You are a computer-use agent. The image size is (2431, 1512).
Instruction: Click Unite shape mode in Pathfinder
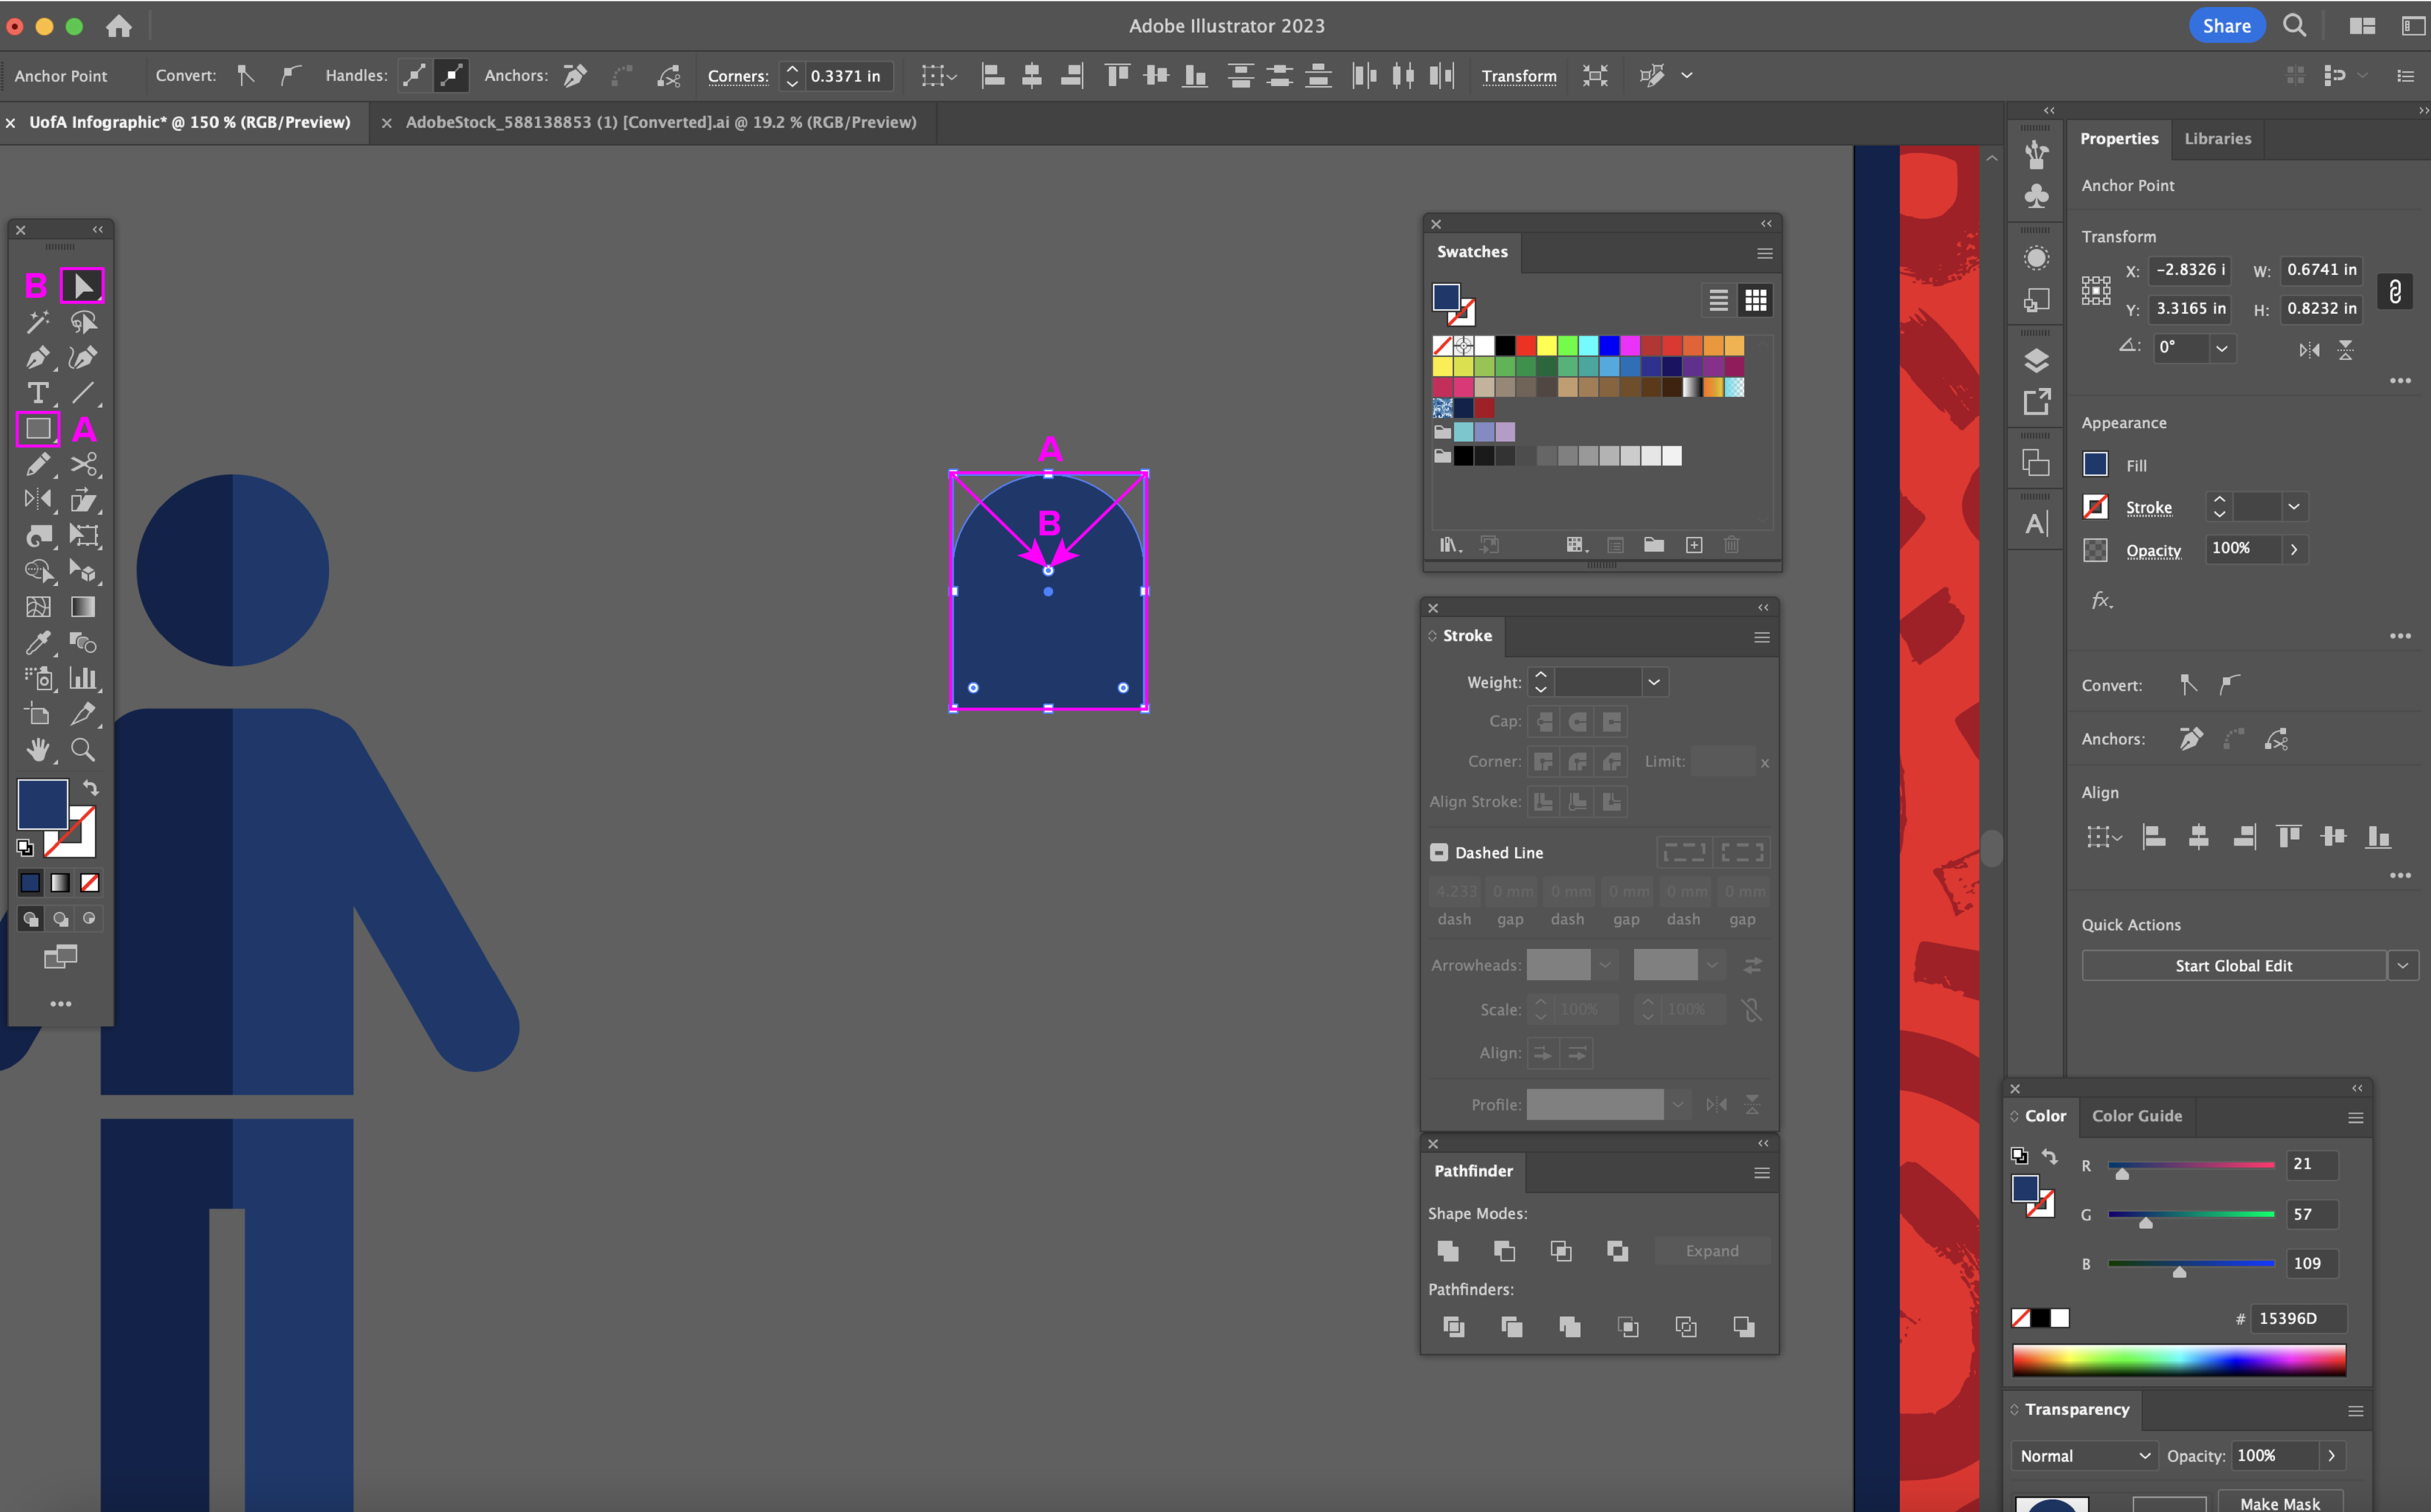pyautogui.click(x=1447, y=1251)
